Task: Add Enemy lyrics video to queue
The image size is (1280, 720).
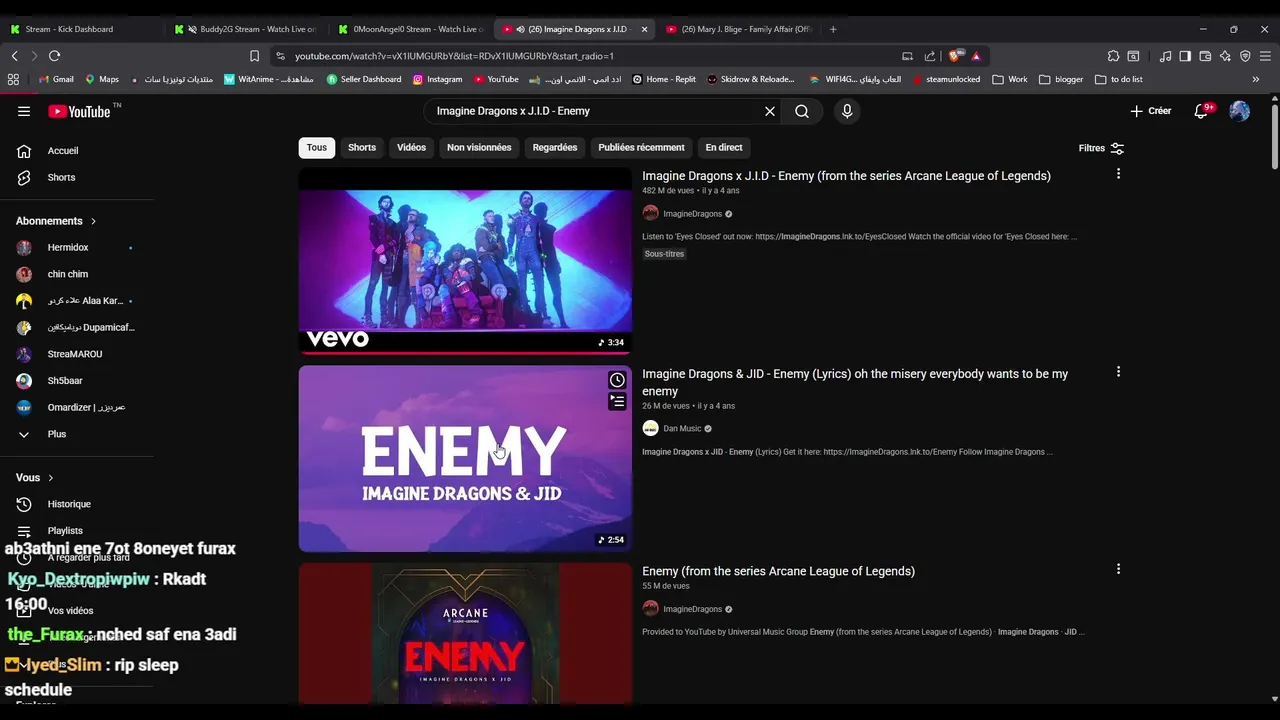Action: [x=617, y=401]
